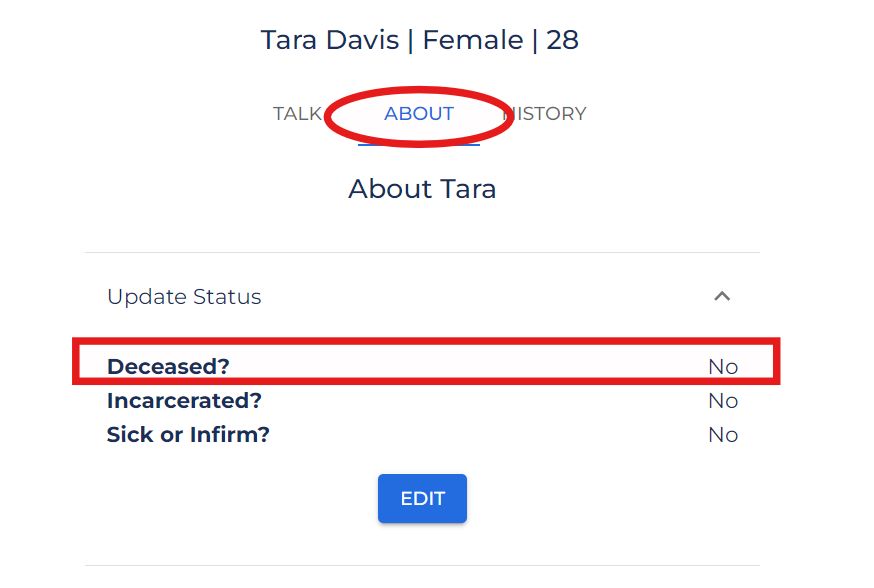Click the divider line below EDIT button
Image resolution: width=874 pixels, height=588 pixels.
coord(422,566)
